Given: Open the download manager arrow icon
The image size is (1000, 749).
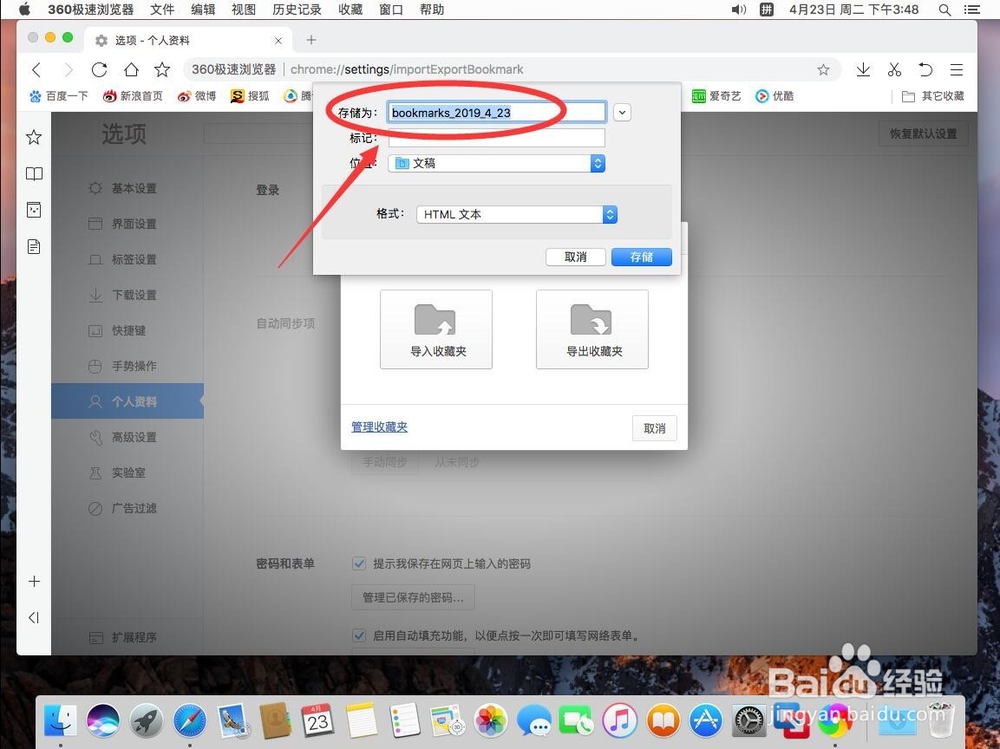Looking at the screenshot, I should coord(862,70).
